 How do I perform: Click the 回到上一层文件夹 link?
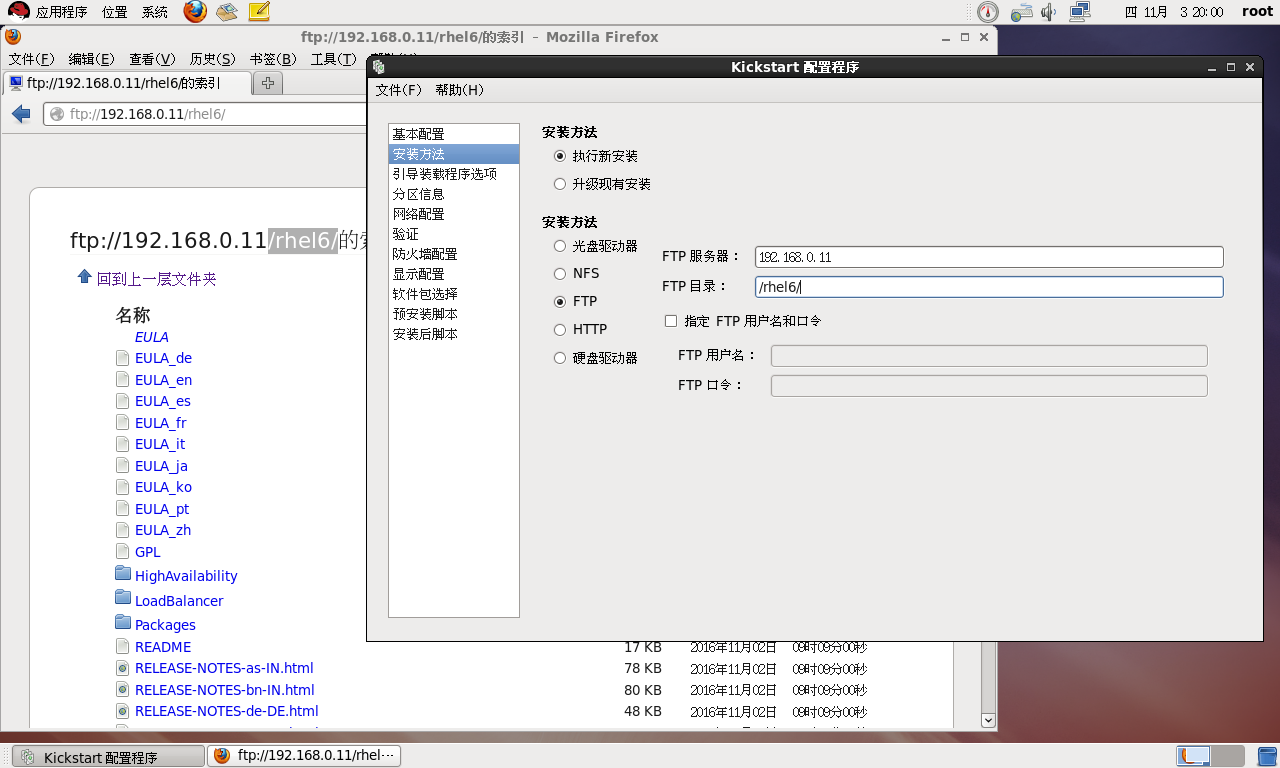coord(156,279)
